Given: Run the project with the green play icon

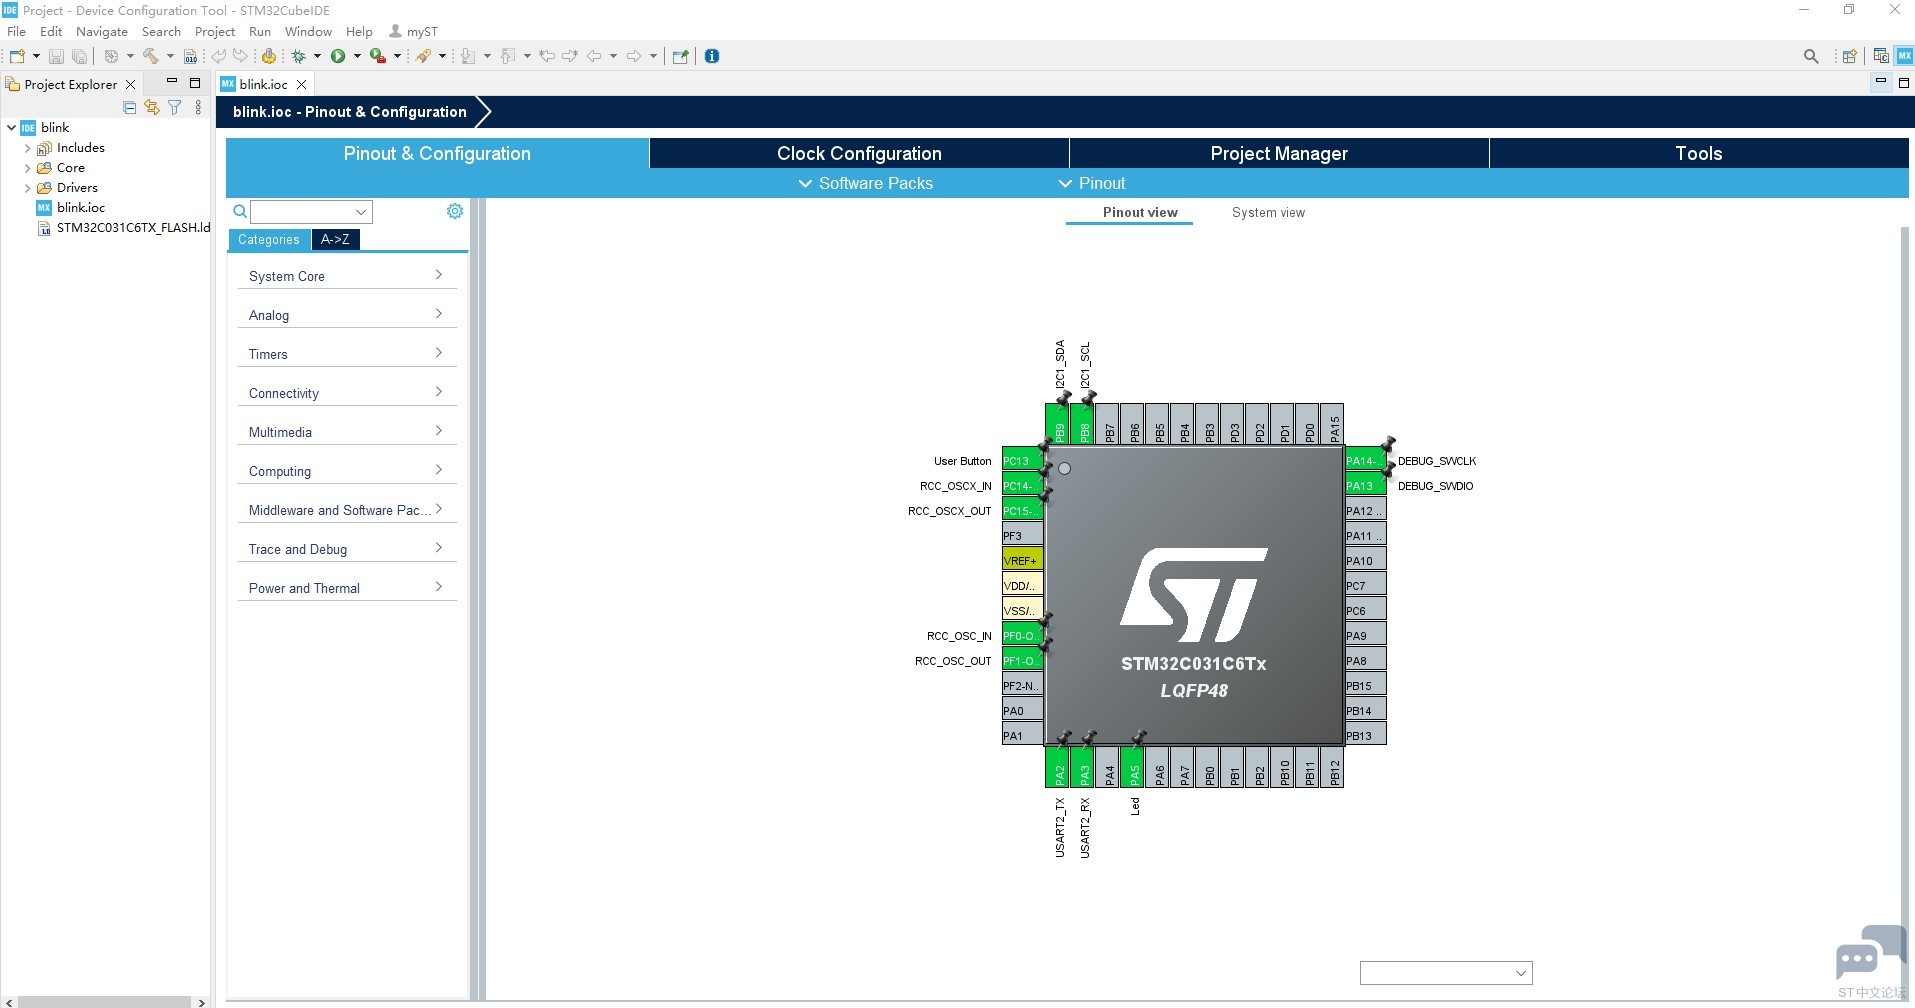Looking at the screenshot, I should 338,56.
